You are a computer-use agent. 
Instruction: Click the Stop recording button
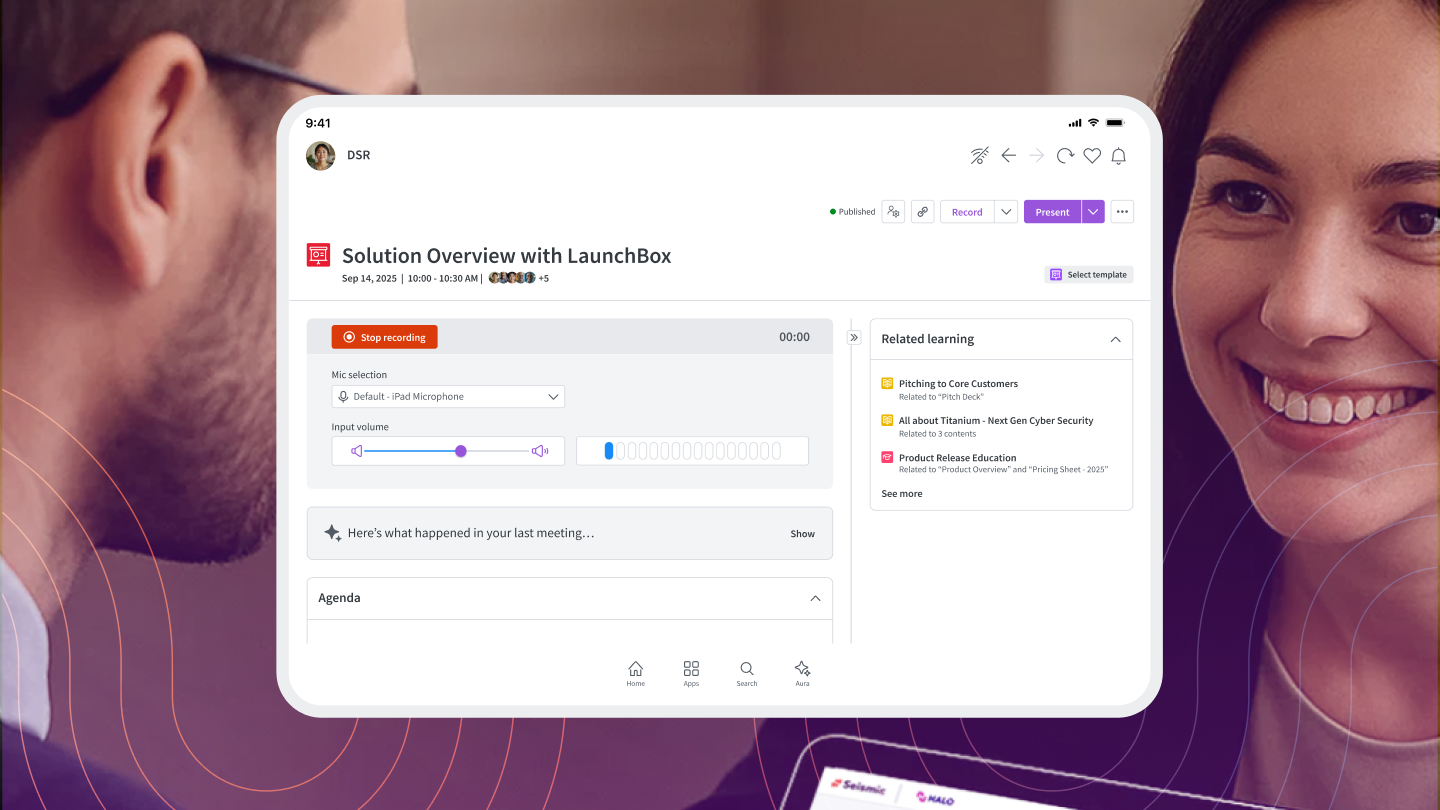coord(385,338)
